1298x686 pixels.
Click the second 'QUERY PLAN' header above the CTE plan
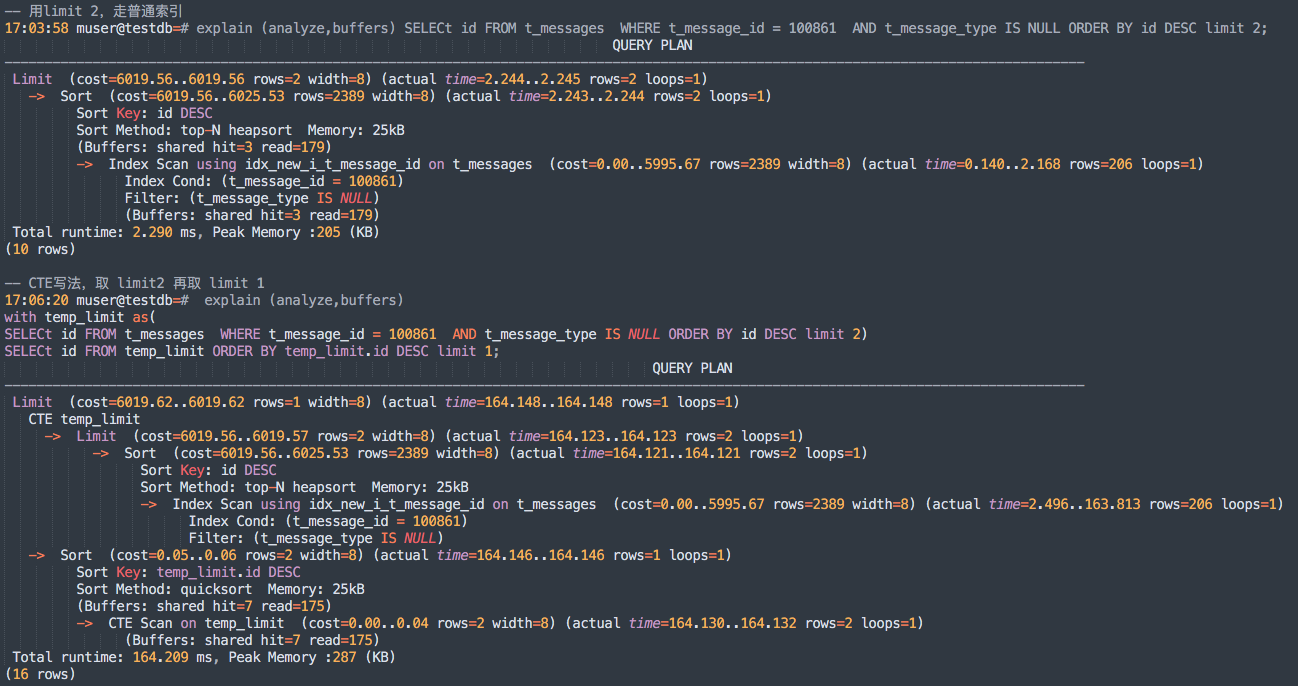pyautogui.click(x=692, y=368)
